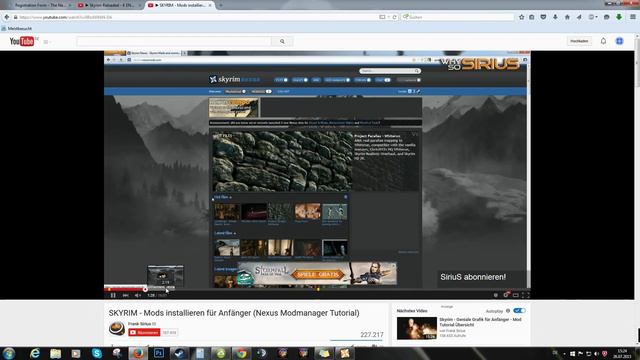This screenshot has height=360, width=640.
Task: Open the Autoplay info icon
Action: pyautogui.click(x=508, y=311)
